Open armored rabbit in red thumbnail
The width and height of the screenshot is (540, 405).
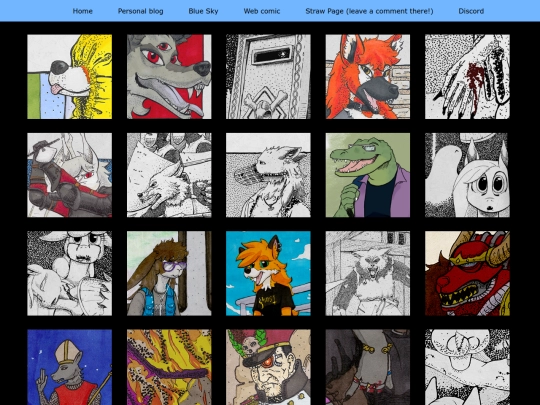pyautogui.click(x=70, y=175)
